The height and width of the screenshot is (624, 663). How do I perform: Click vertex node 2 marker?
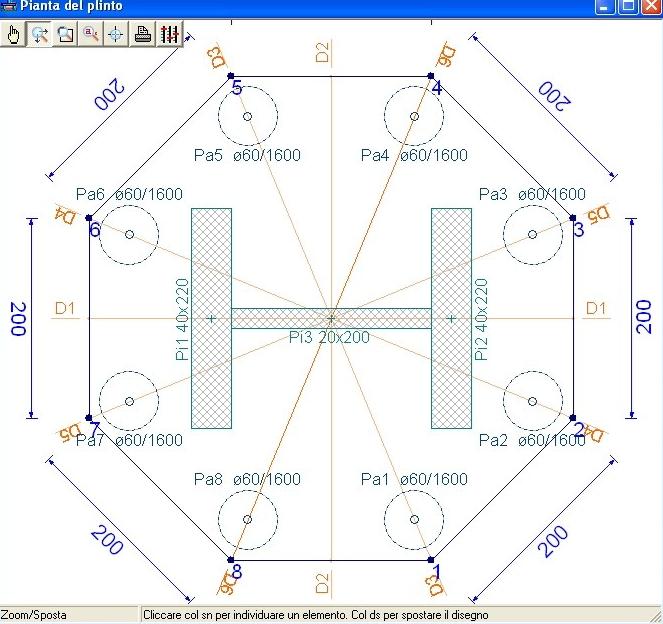573,418
